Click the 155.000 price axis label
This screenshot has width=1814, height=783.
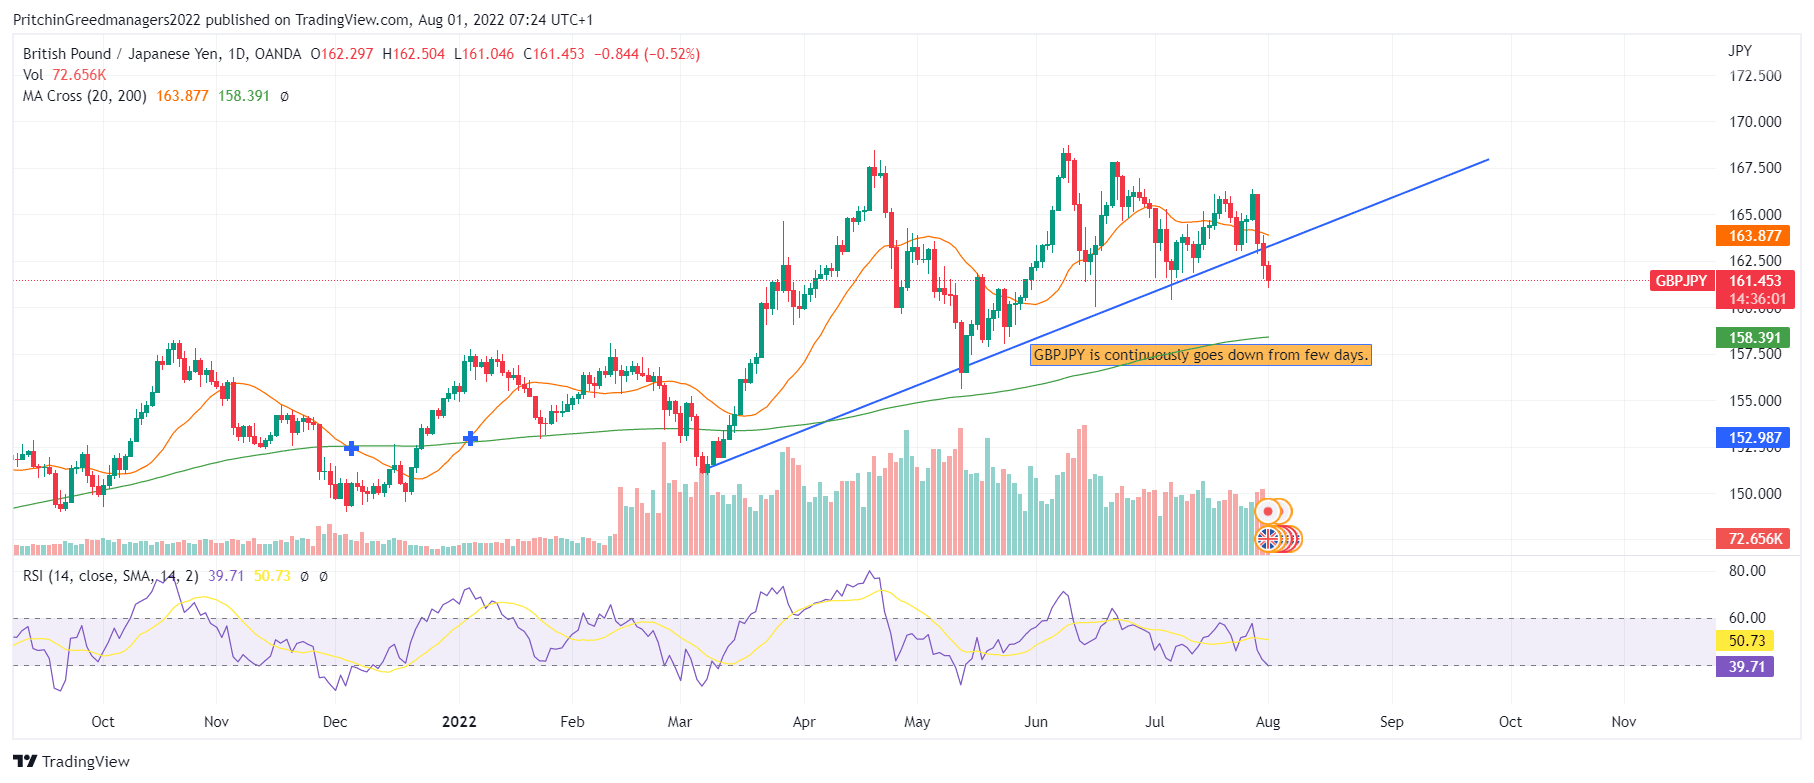(1755, 401)
